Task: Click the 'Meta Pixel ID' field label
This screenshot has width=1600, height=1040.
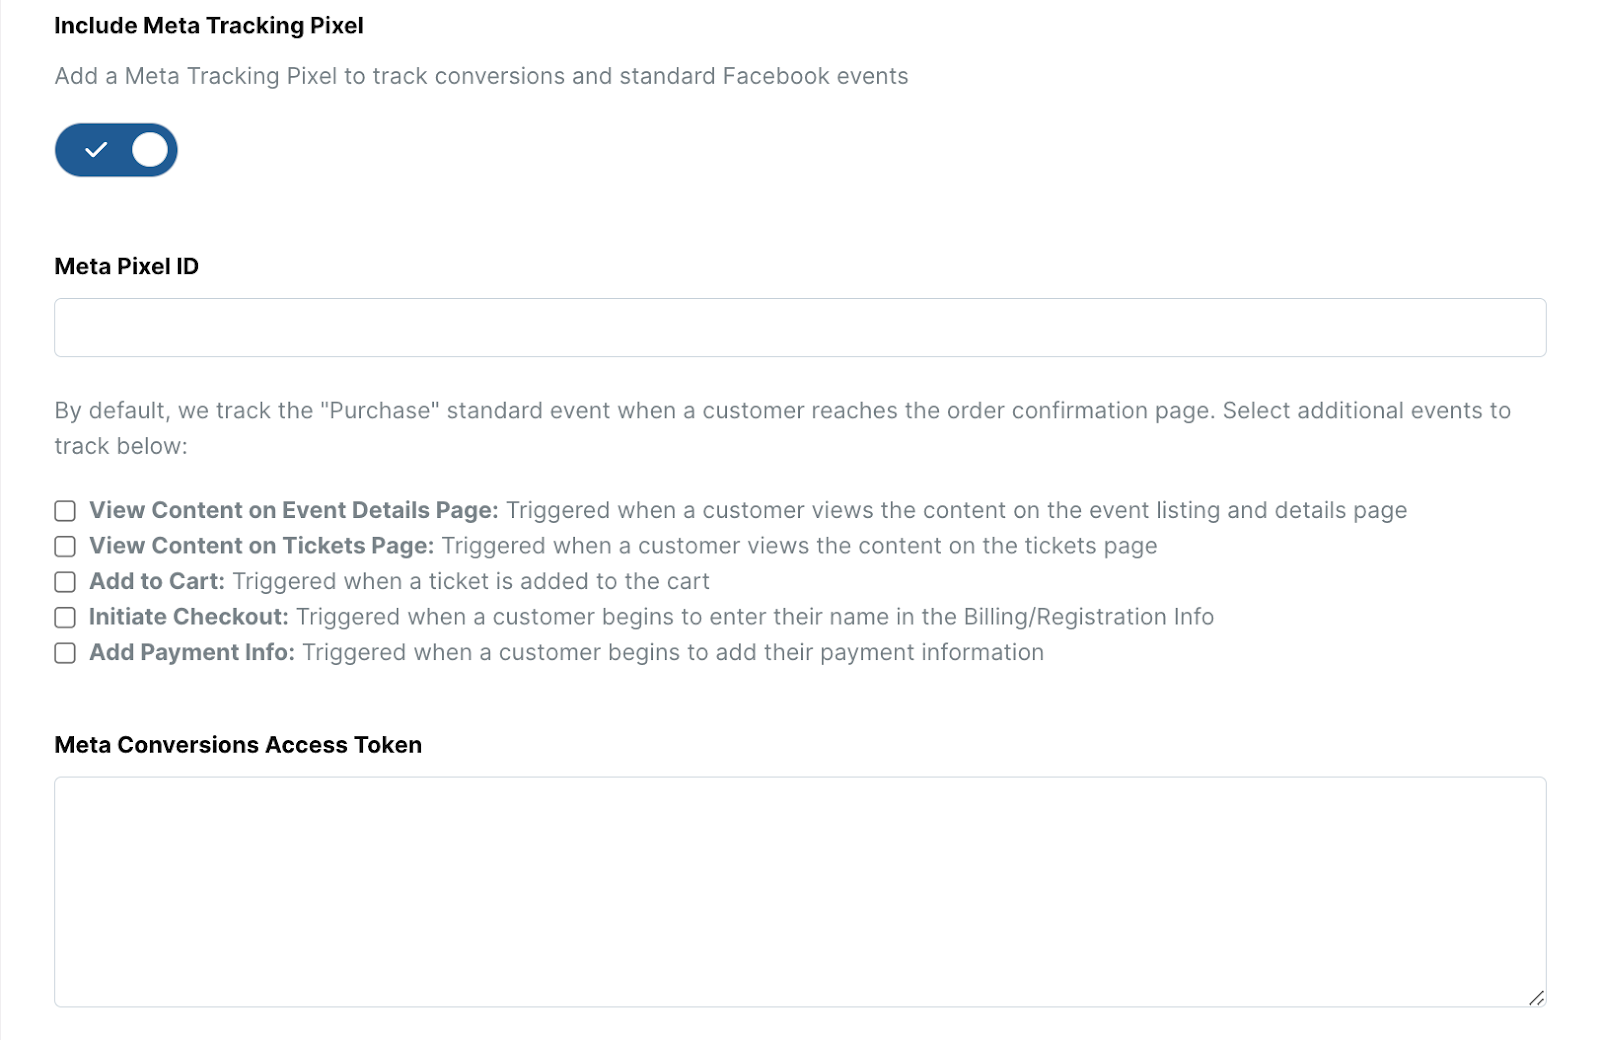Action: (x=127, y=266)
